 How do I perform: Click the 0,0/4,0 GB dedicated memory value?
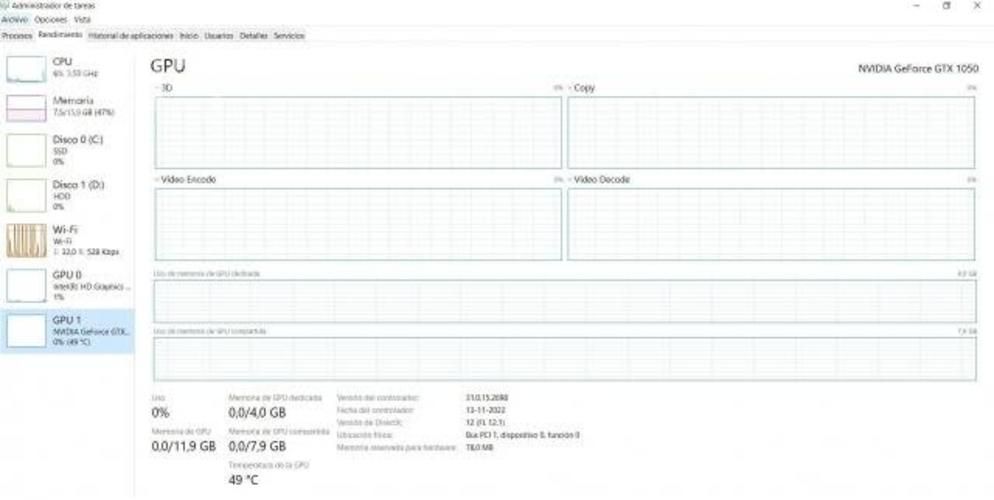point(257,413)
